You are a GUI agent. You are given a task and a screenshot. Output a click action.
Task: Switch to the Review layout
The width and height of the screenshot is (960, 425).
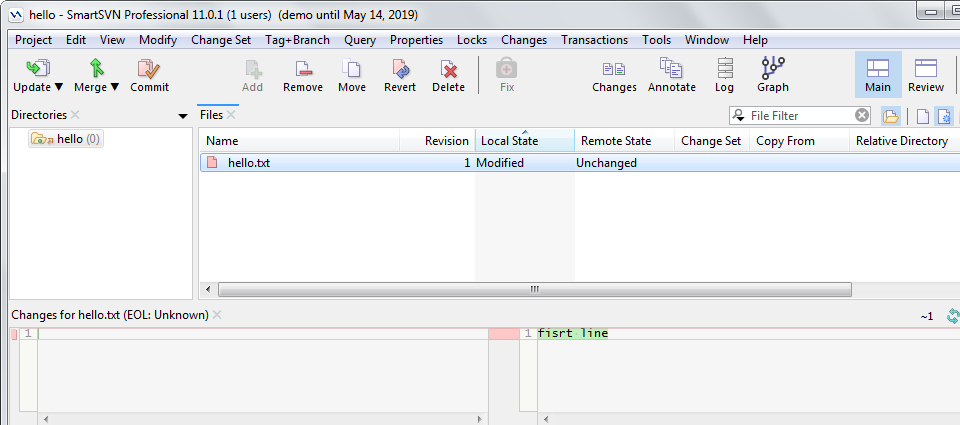click(x=926, y=68)
